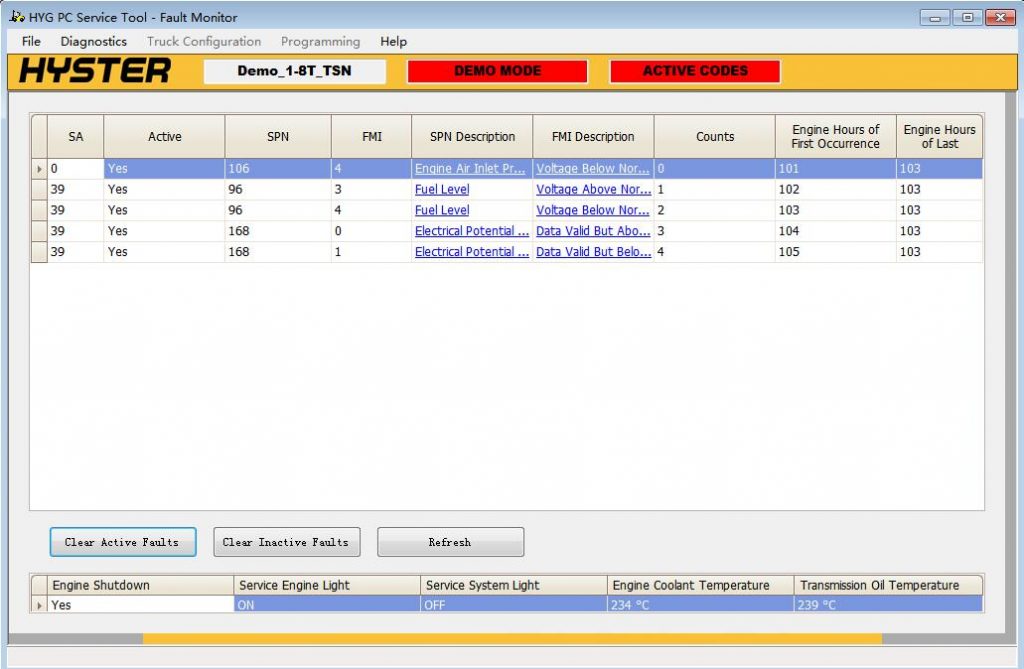1024x669 pixels.
Task: Click Engine Coolant Temperature value 234 °C
Action: pyautogui.click(x=701, y=605)
